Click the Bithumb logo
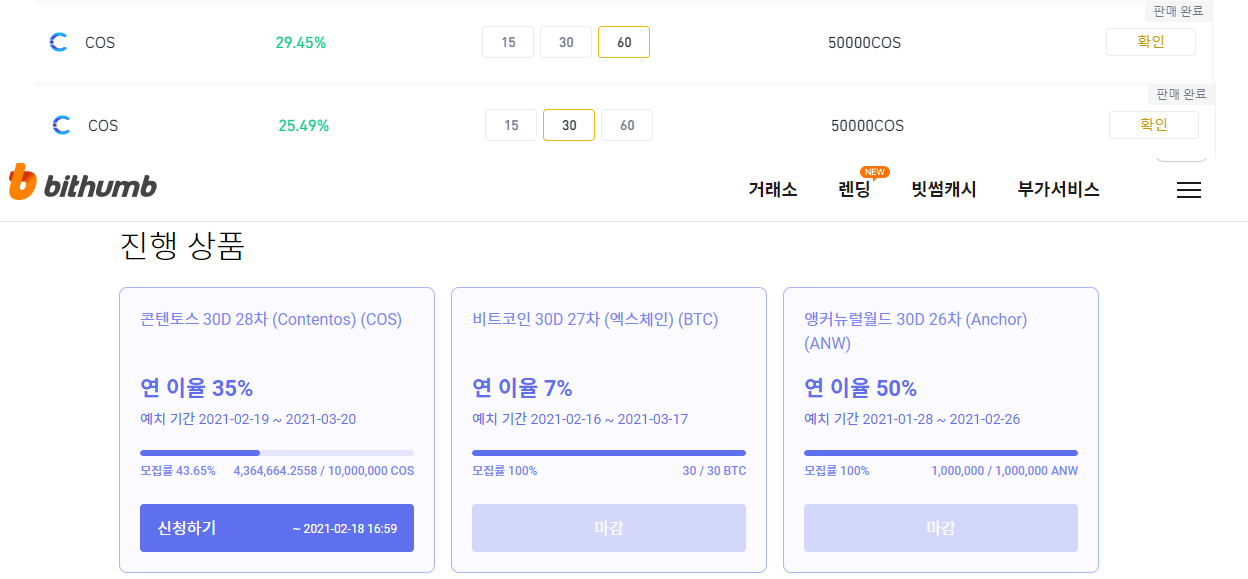The width and height of the screenshot is (1248, 579). point(83,185)
